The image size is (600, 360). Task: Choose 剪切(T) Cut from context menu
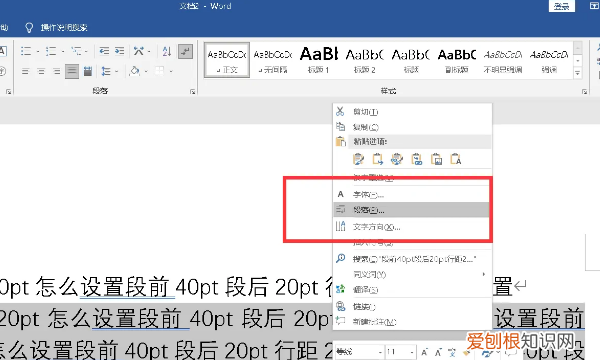(412, 112)
